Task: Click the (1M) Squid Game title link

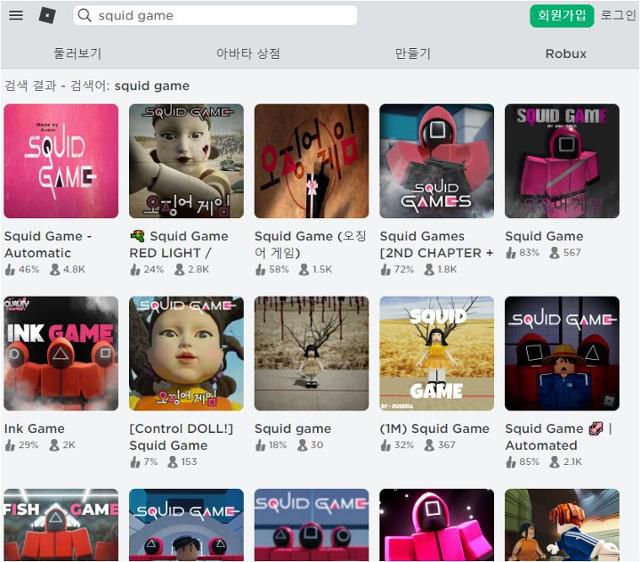Action: point(435,429)
